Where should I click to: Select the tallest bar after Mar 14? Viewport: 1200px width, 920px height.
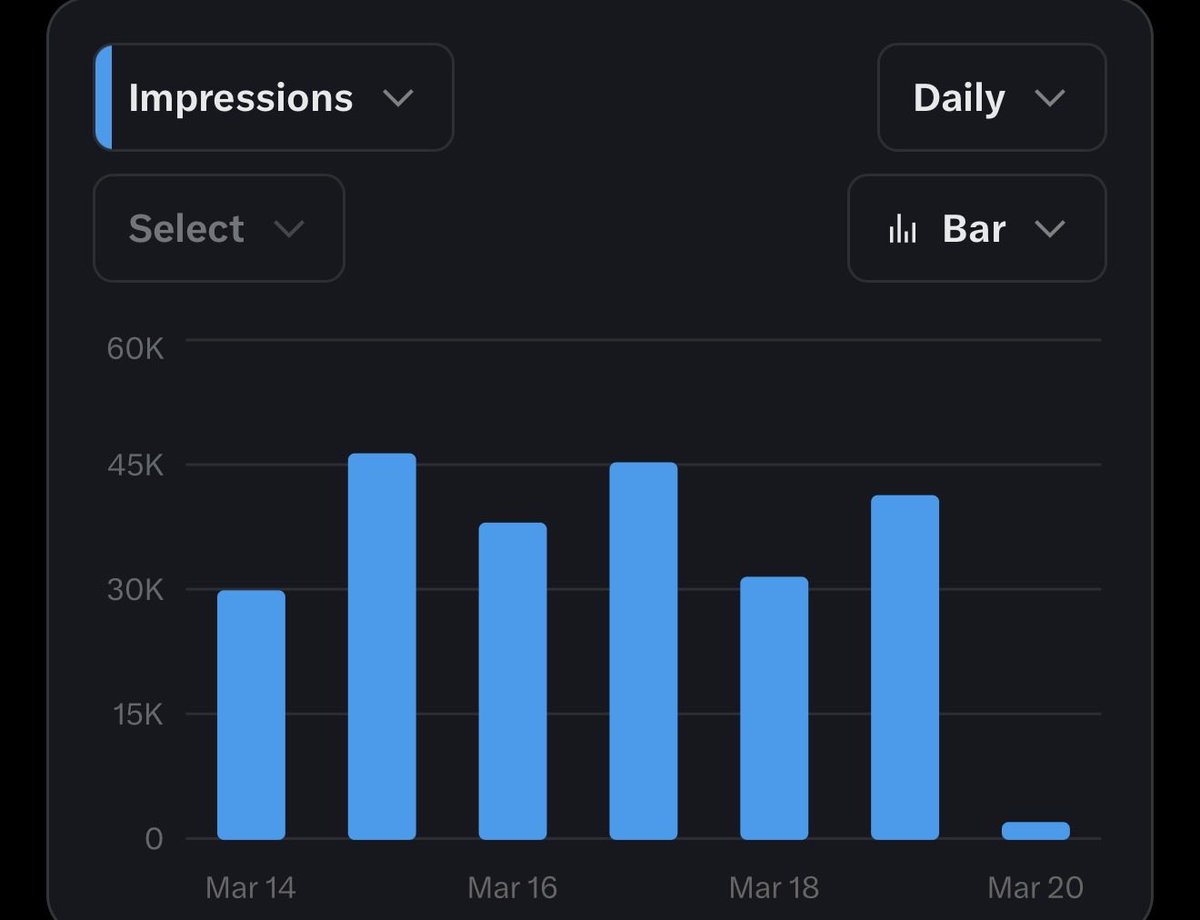coord(382,646)
